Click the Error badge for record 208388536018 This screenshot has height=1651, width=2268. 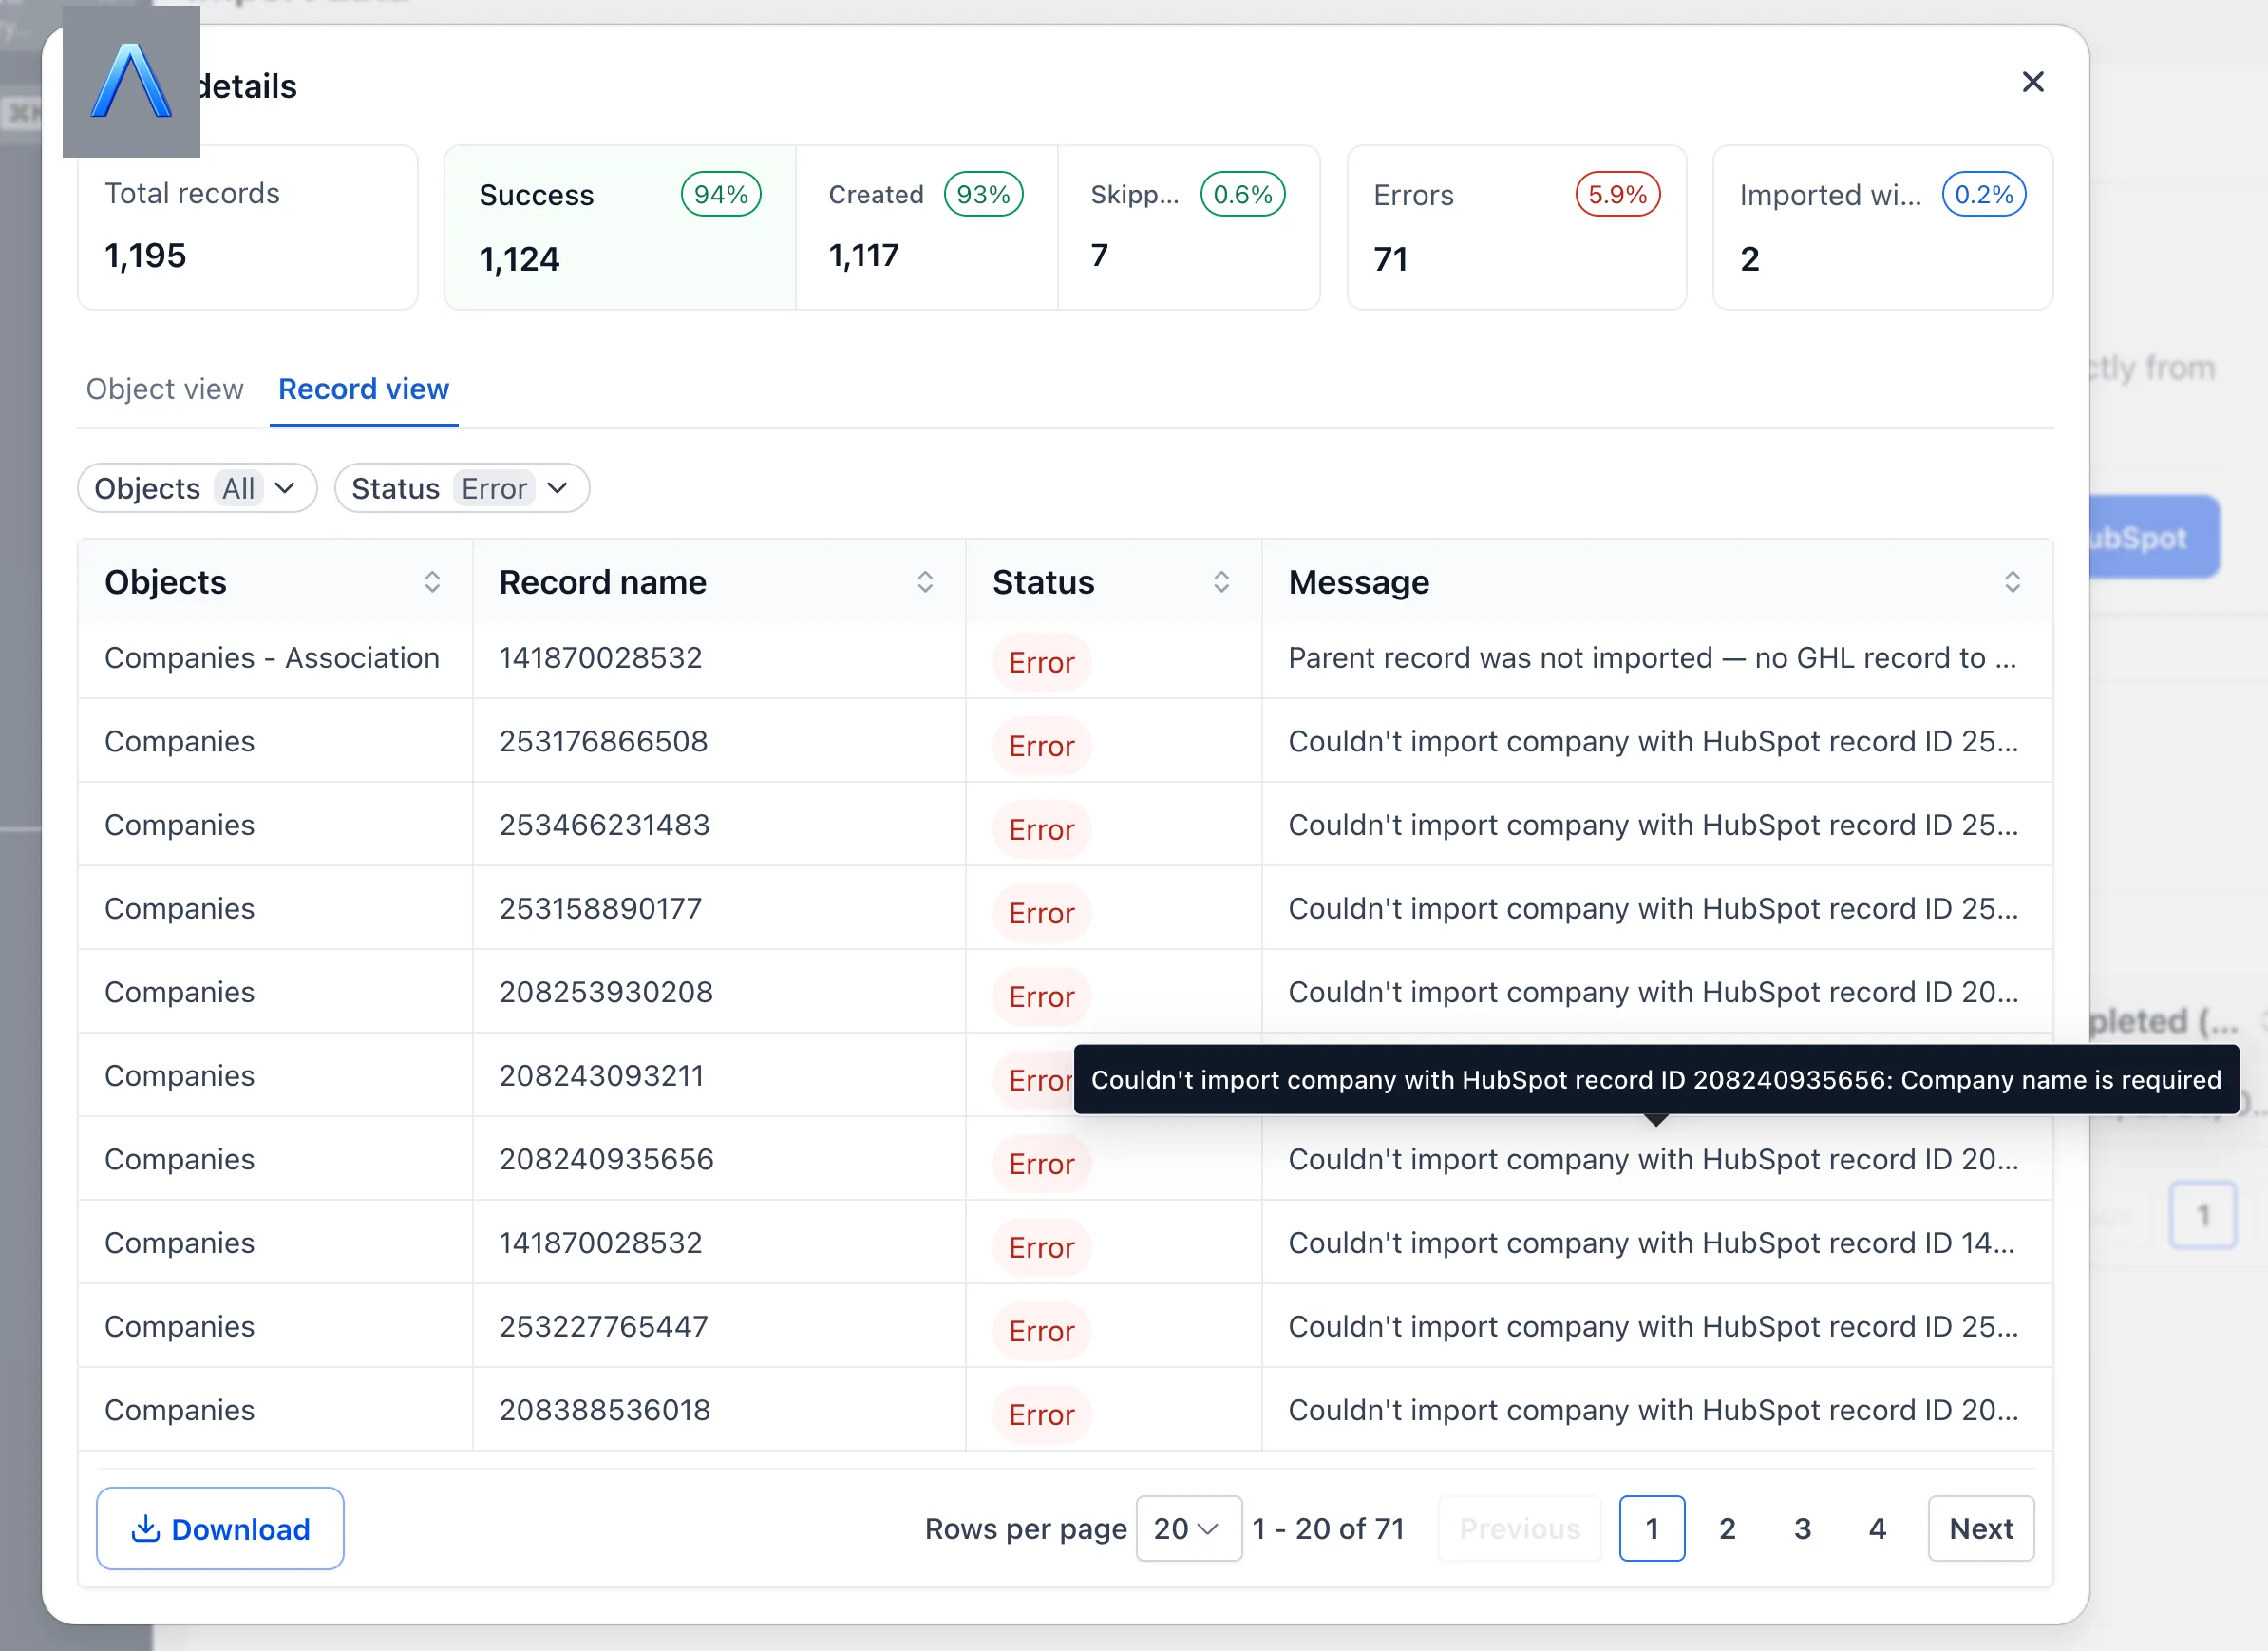click(x=1041, y=1415)
